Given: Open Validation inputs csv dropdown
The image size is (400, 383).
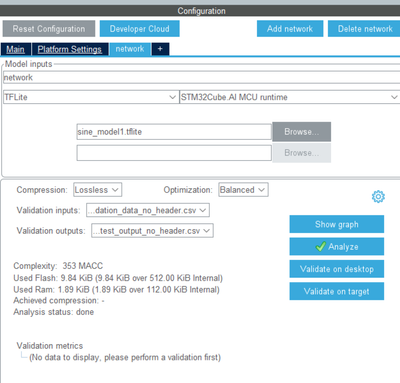Looking at the screenshot, I should (x=148, y=210).
